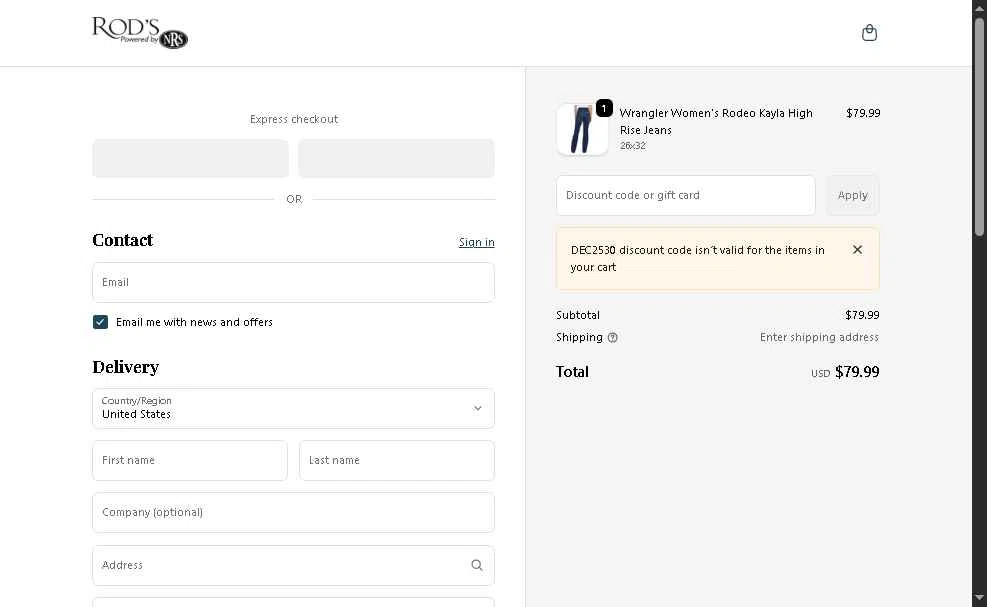Open the Country/Region dropdown

click(x=293, y=409)
